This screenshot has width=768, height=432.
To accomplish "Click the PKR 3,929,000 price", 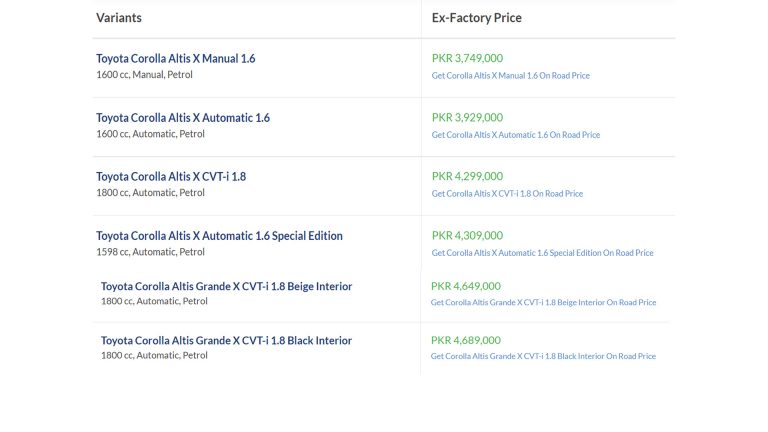I will pos(467,117).
